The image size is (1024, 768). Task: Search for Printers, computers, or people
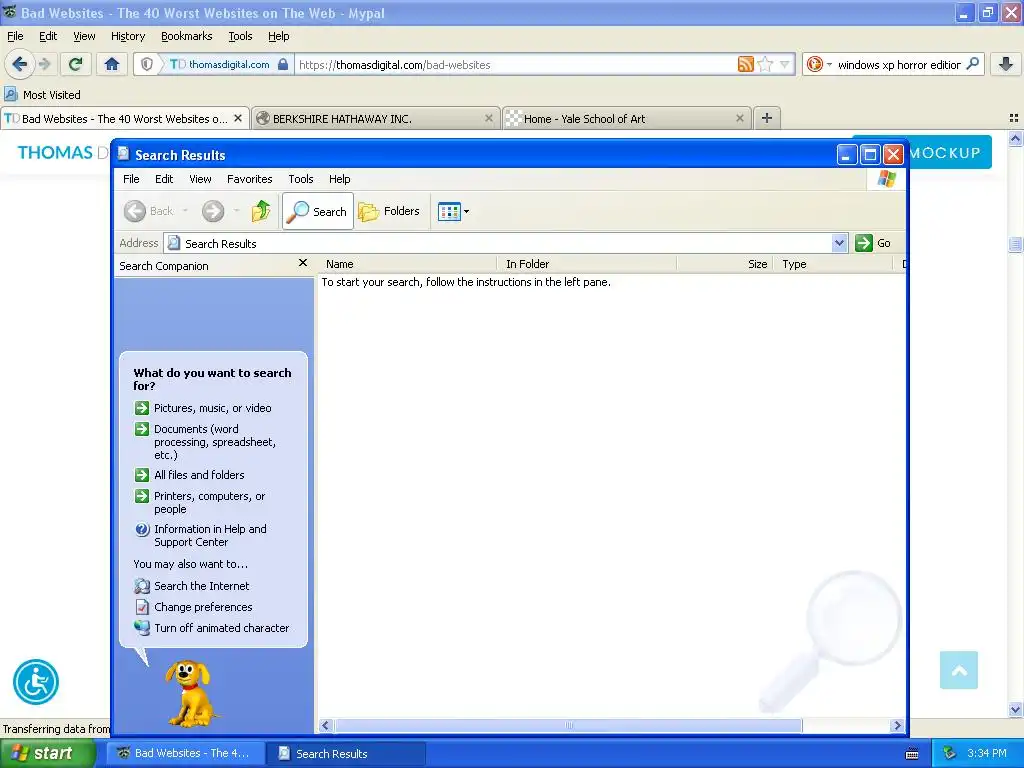click(x=200, y=502)
